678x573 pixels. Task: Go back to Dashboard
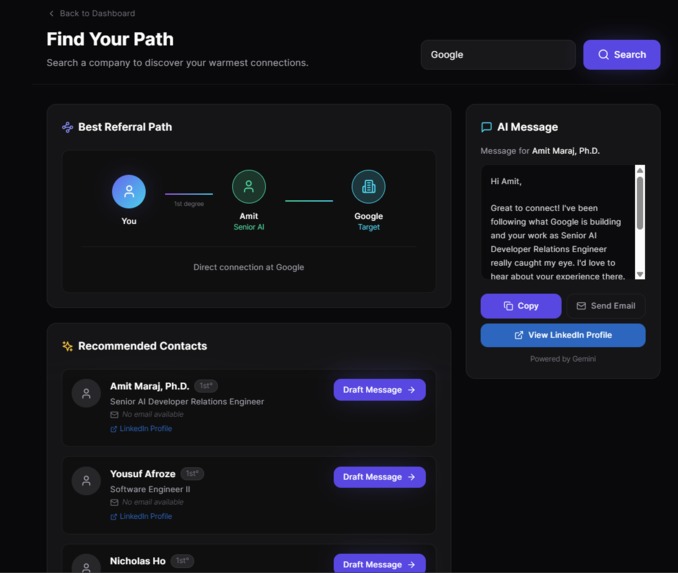tap(92, 13)
